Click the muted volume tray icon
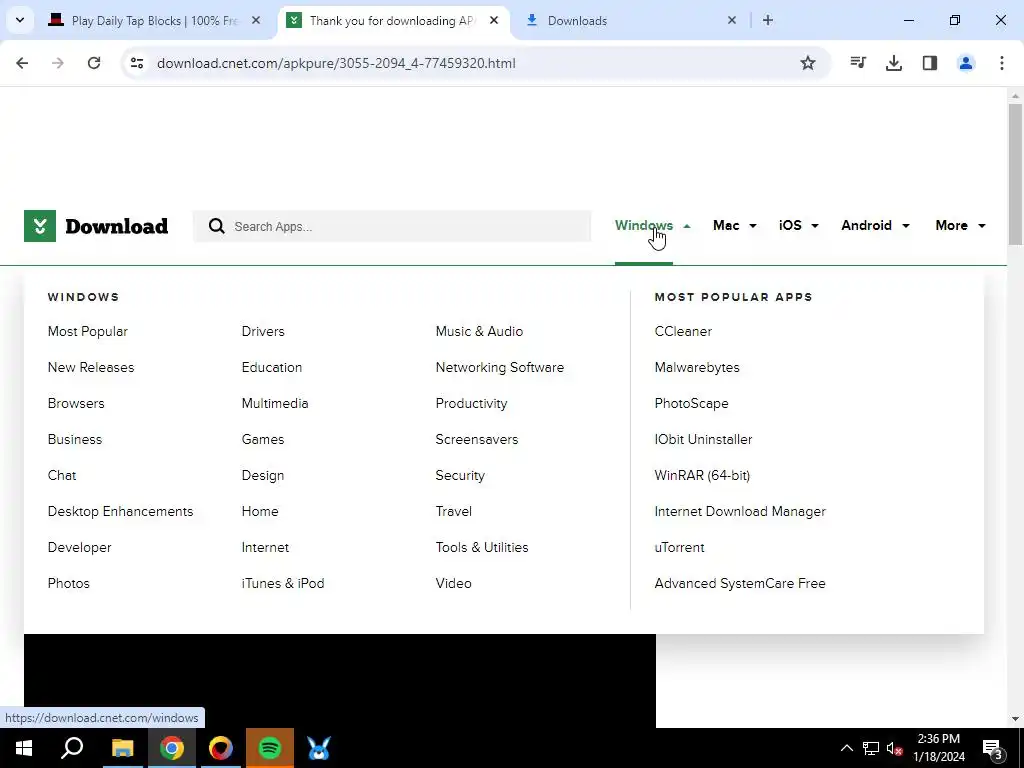Image resolution: width=1024 pixels, height=768 pixels. (x=895, y=748)
